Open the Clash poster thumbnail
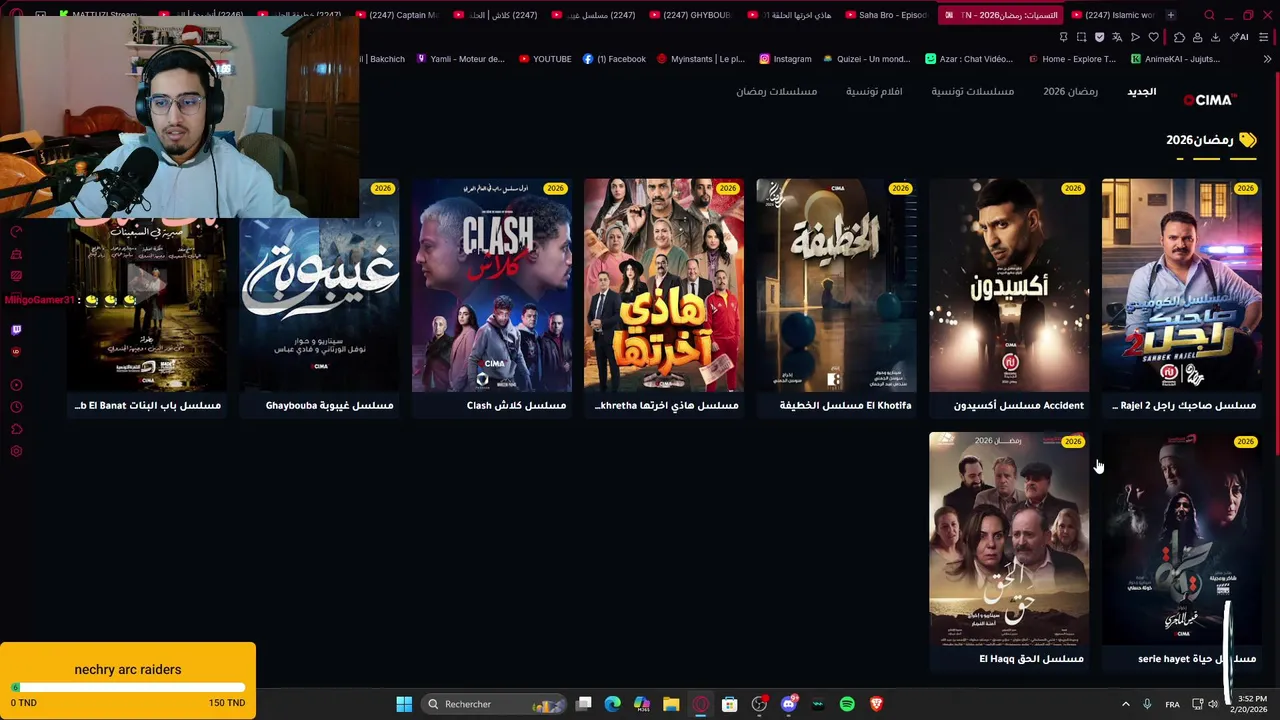The image size is (1280, 720). pyautogui.click(x=492, y=285)
